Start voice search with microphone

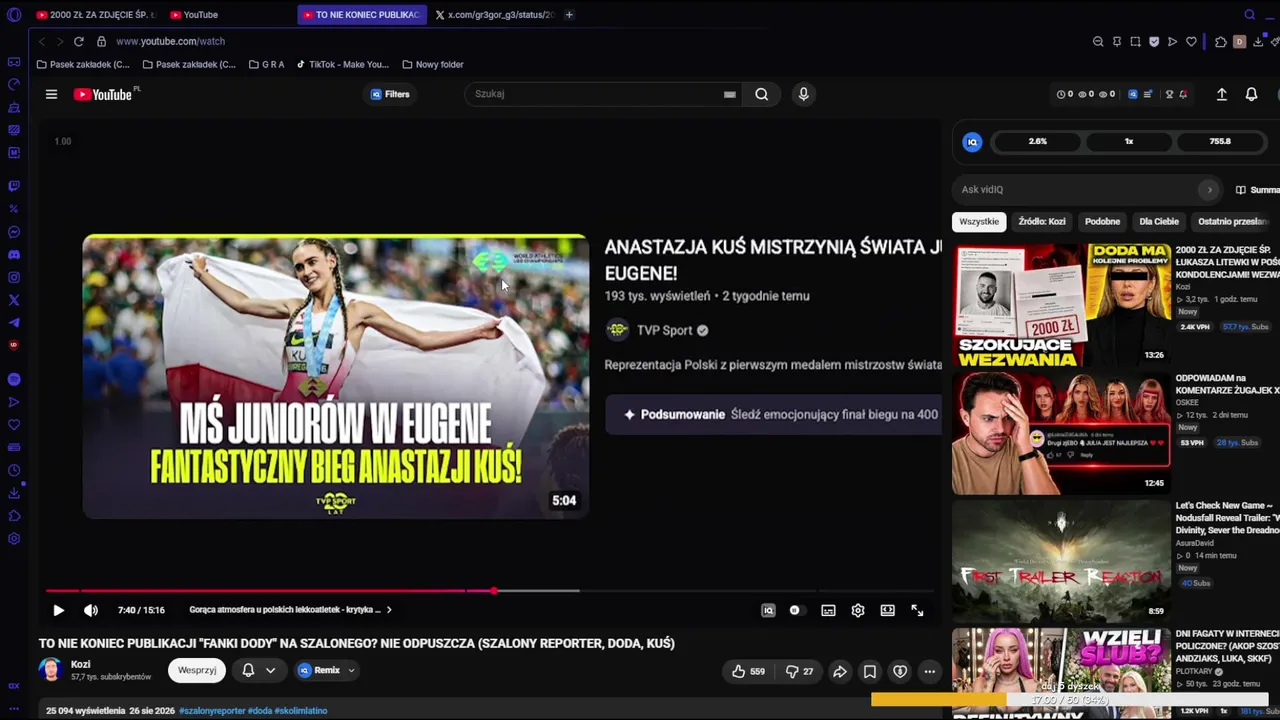tap(803, 94)
